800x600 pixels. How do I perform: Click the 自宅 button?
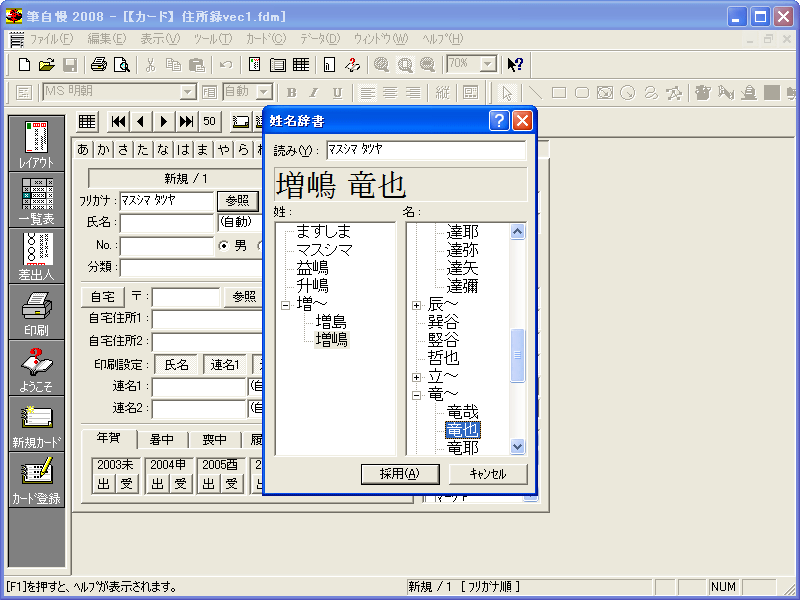pyautogui.click(x=103, y=296)
